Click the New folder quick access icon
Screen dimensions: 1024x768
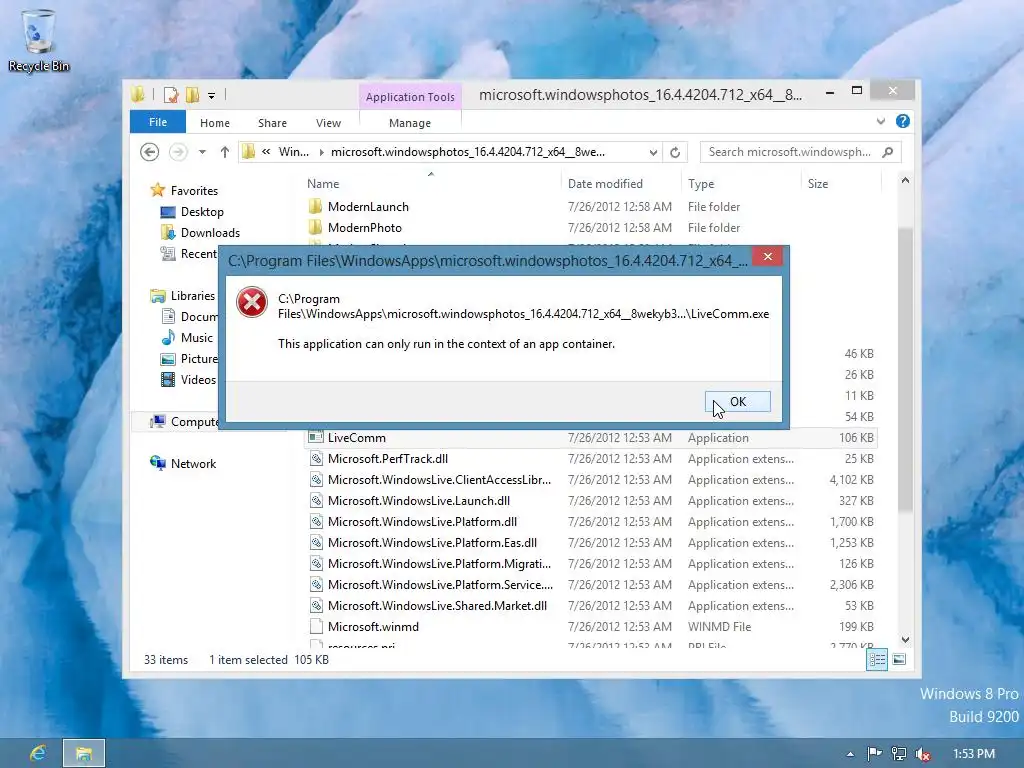tap(192, 95)
